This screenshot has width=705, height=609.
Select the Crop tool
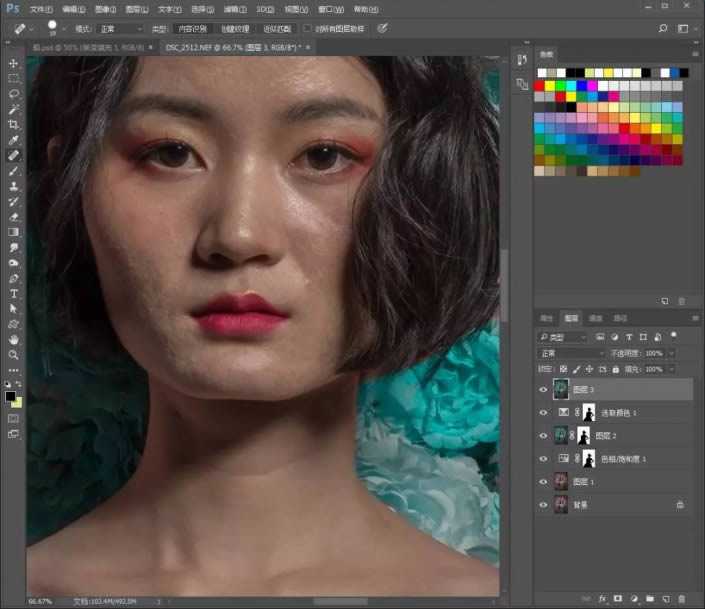point(14,124)
